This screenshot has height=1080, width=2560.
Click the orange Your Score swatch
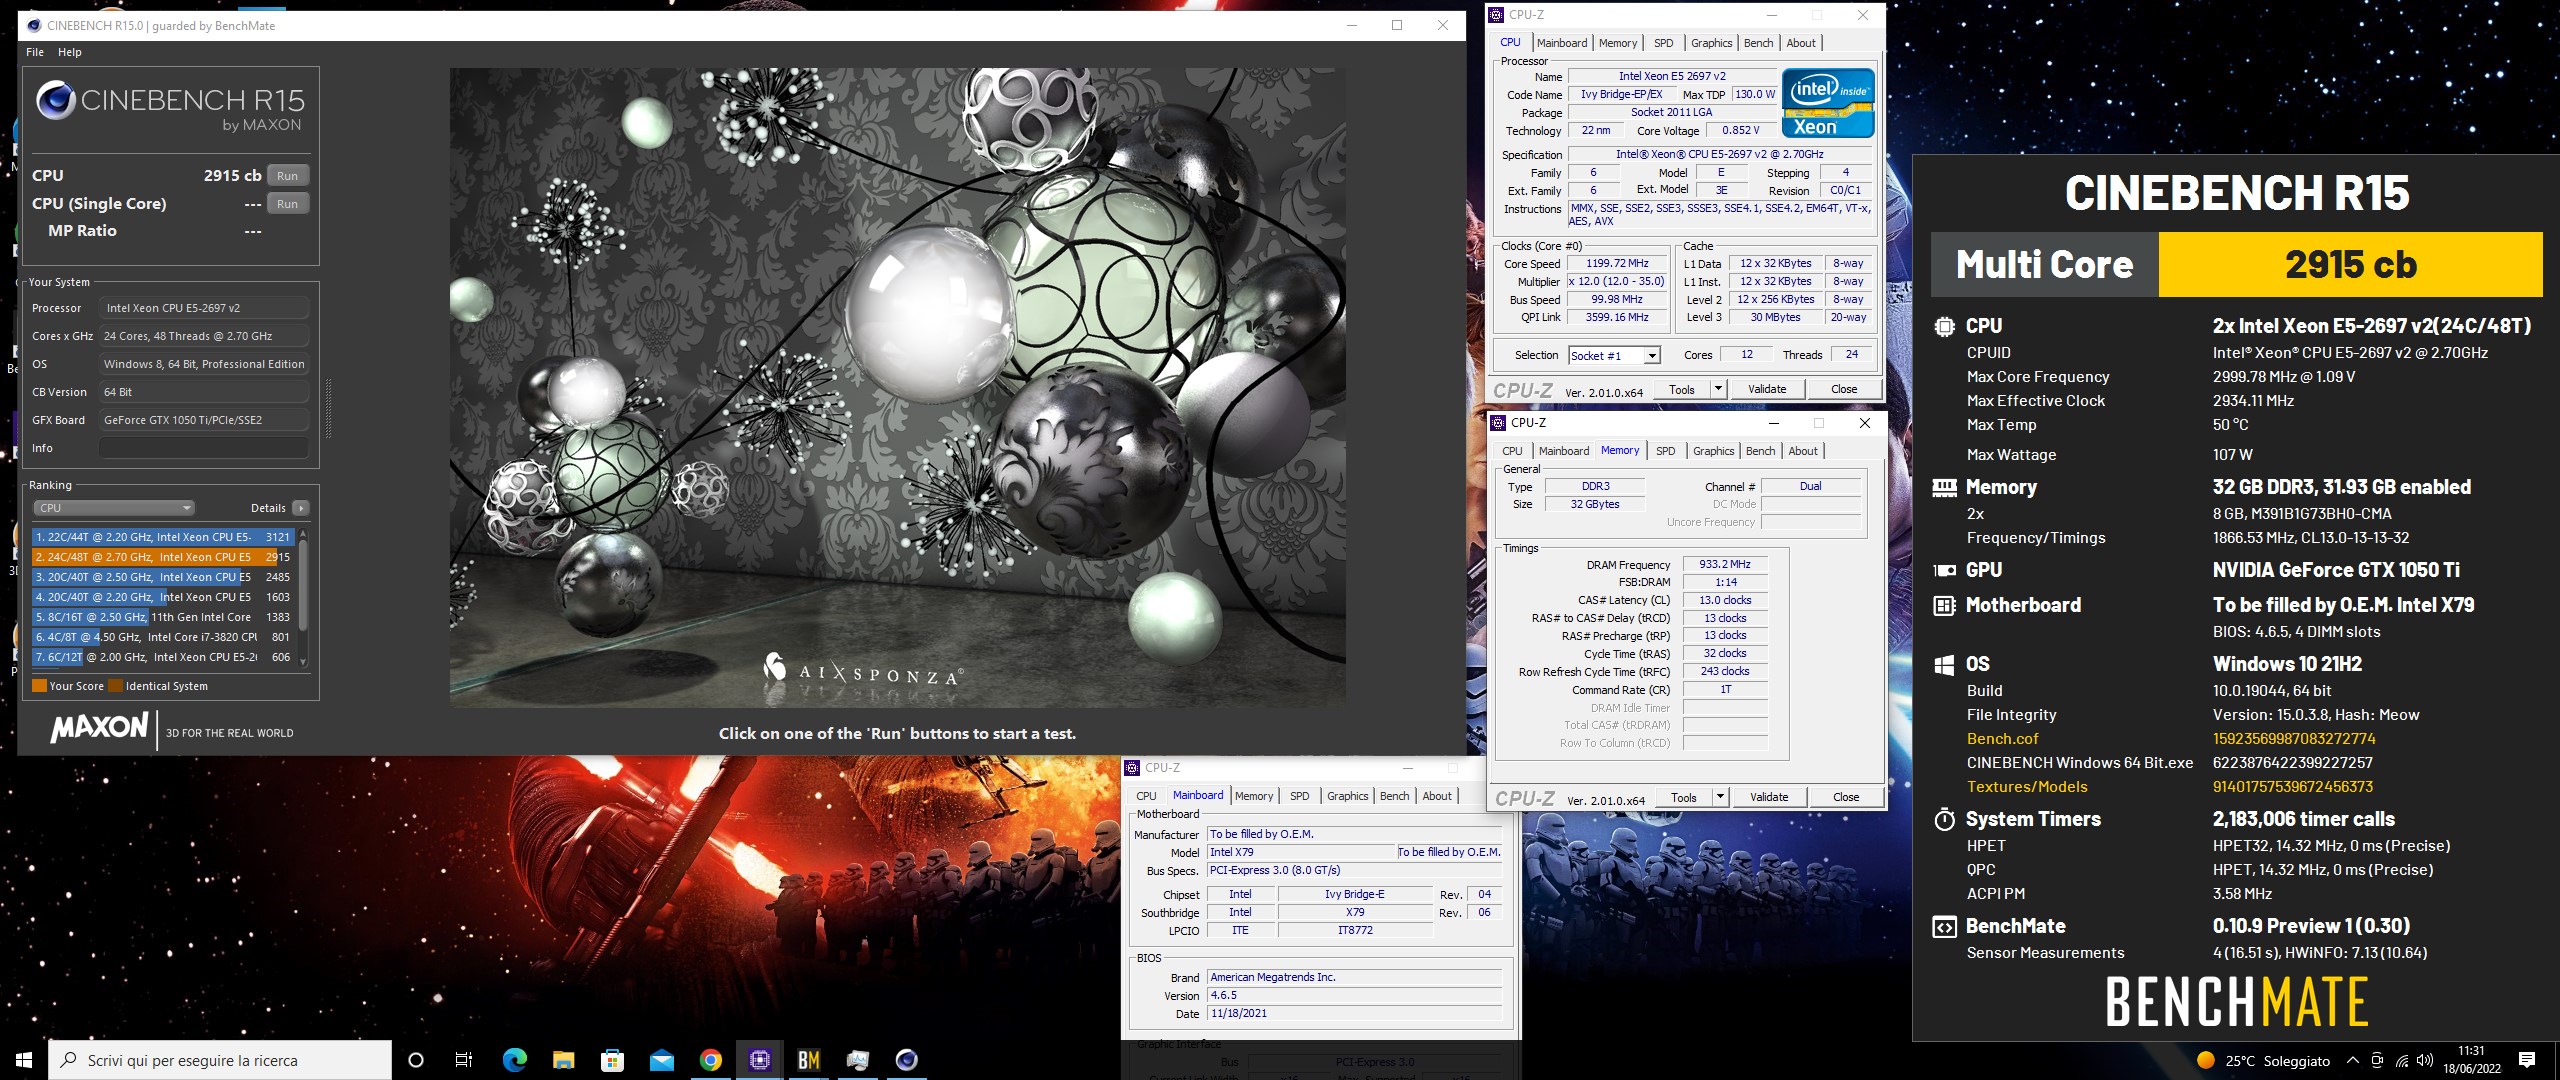[x=39, y=686]
